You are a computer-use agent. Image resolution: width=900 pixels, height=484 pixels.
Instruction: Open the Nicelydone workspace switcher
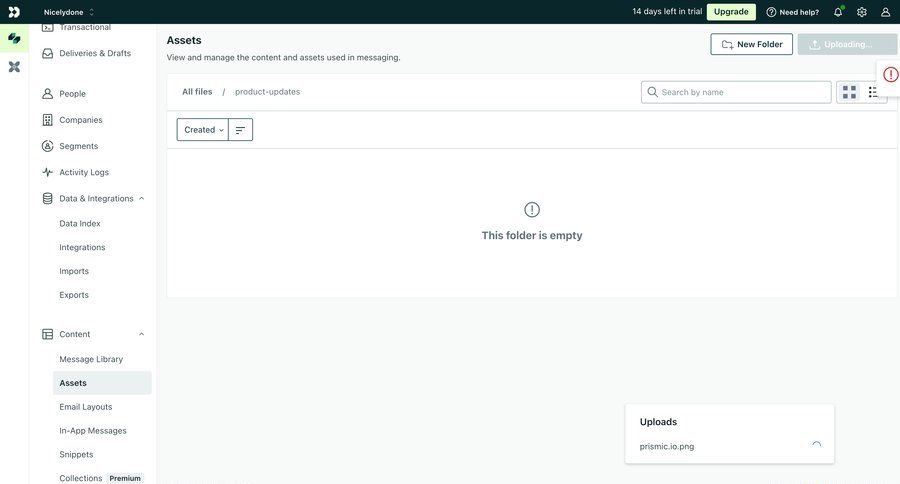(69, 12)
